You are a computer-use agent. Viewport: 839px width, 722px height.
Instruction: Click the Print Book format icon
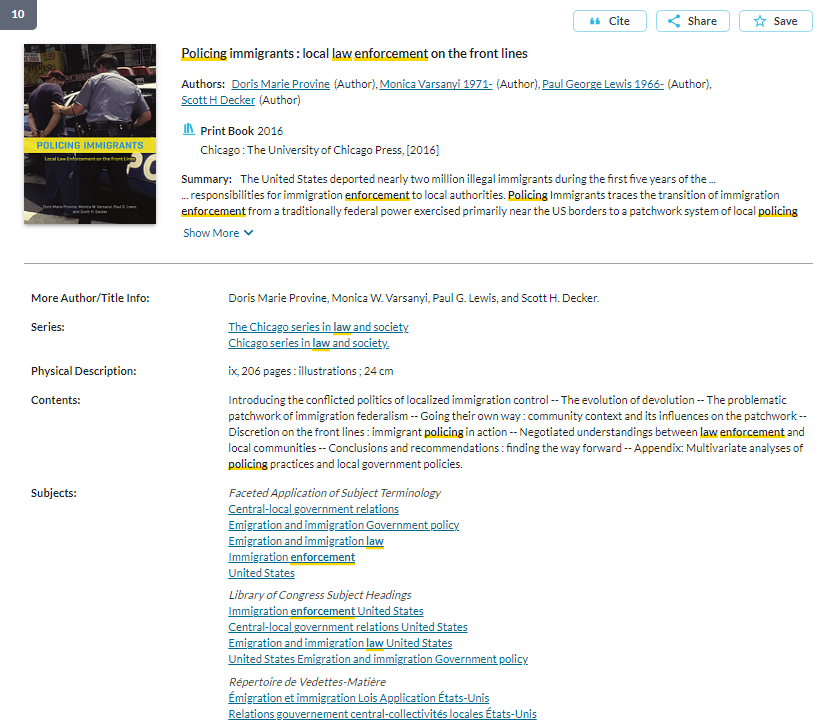click(188, 130)
